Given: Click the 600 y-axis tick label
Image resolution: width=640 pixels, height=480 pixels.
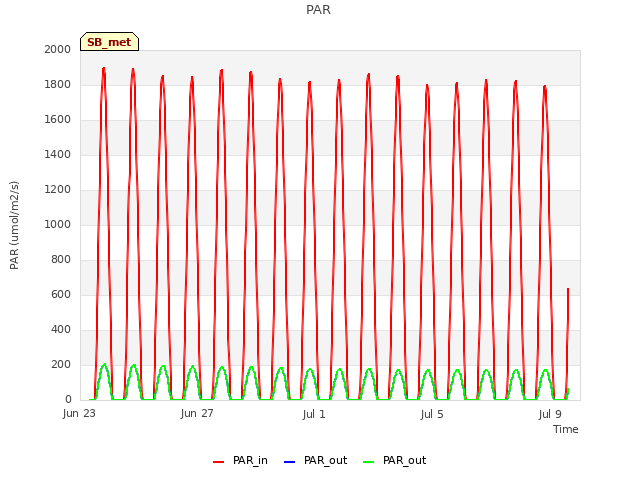Looking at the screenshot, I should pos(61,294).
